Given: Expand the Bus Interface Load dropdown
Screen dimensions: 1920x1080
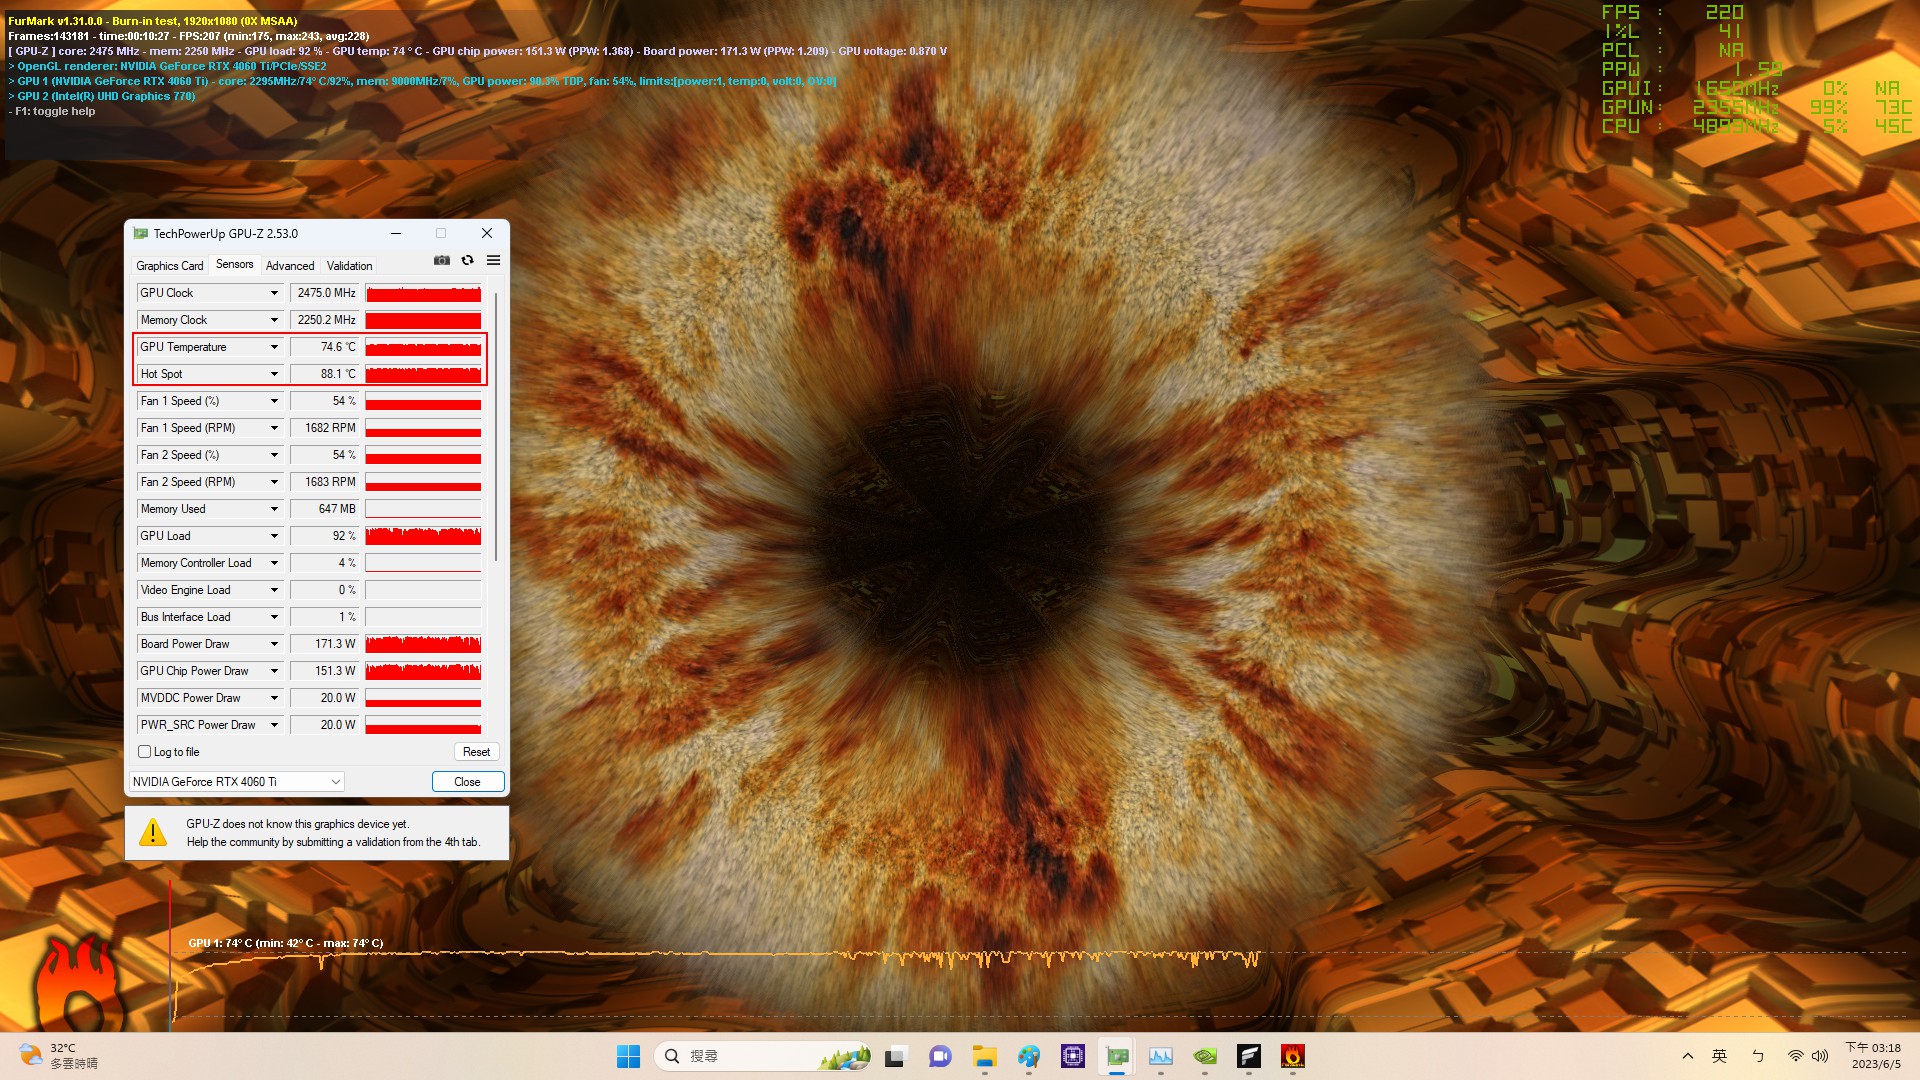Looking at the screenshot, I should click(x=274, y=617).
